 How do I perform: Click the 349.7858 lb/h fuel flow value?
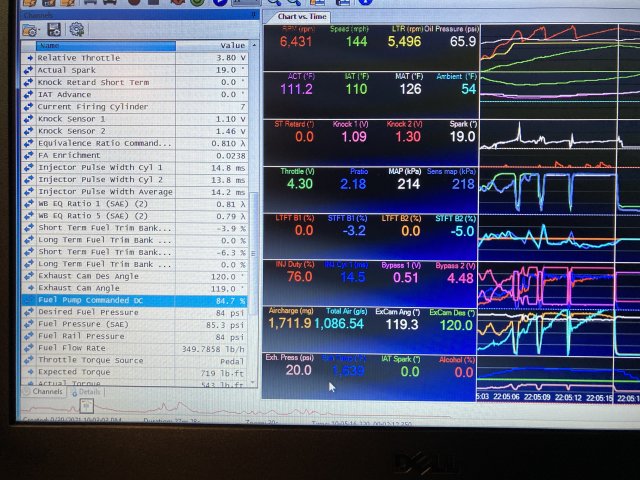(213, 349)
